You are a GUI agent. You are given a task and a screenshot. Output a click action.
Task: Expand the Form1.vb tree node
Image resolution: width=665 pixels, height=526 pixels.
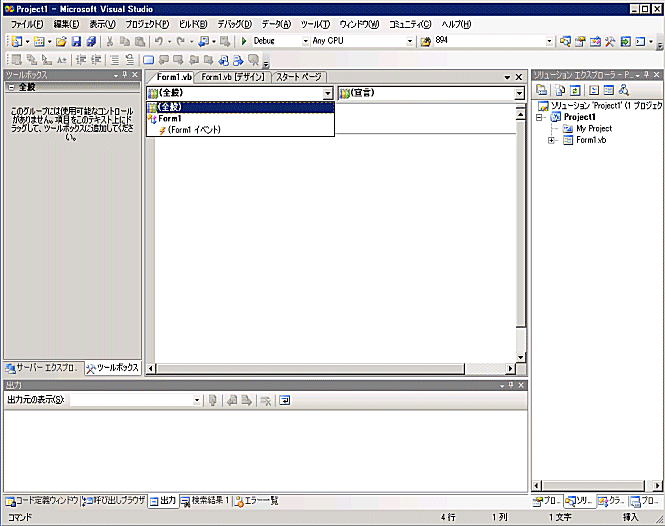pos(551,140)
